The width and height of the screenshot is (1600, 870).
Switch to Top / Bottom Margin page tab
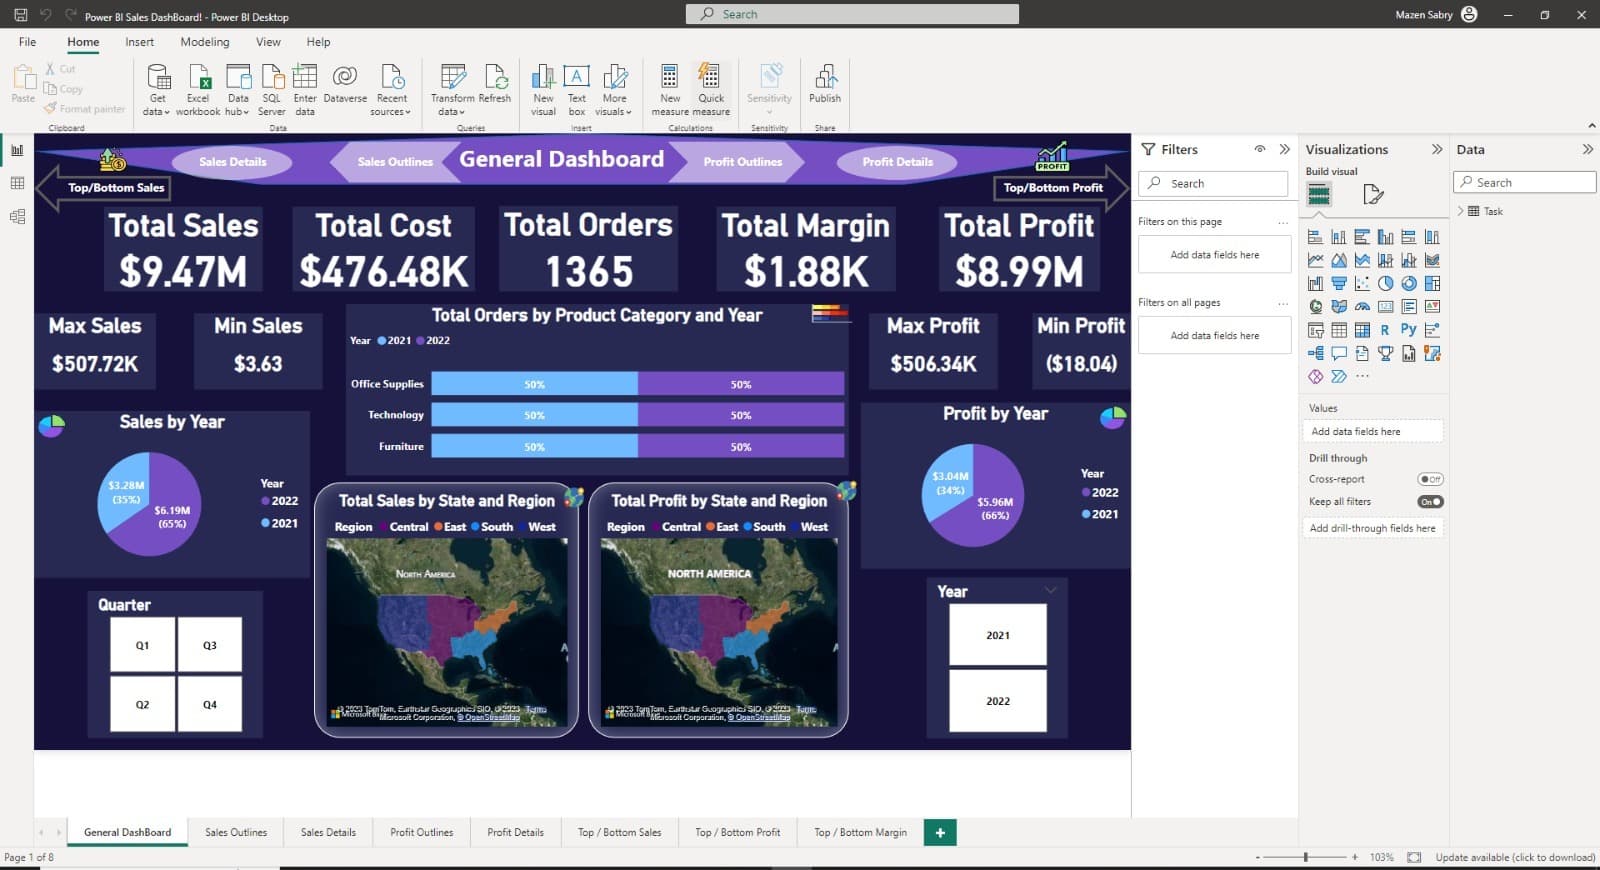860,832
